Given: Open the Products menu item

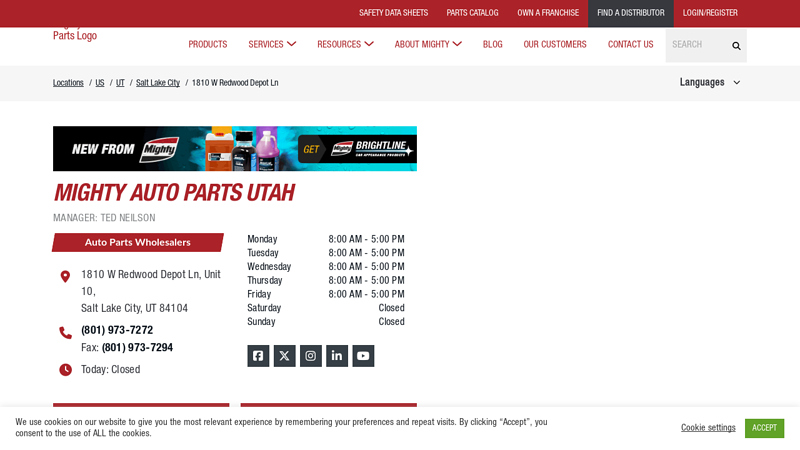Looking at the screenshot, I should 208,44.
